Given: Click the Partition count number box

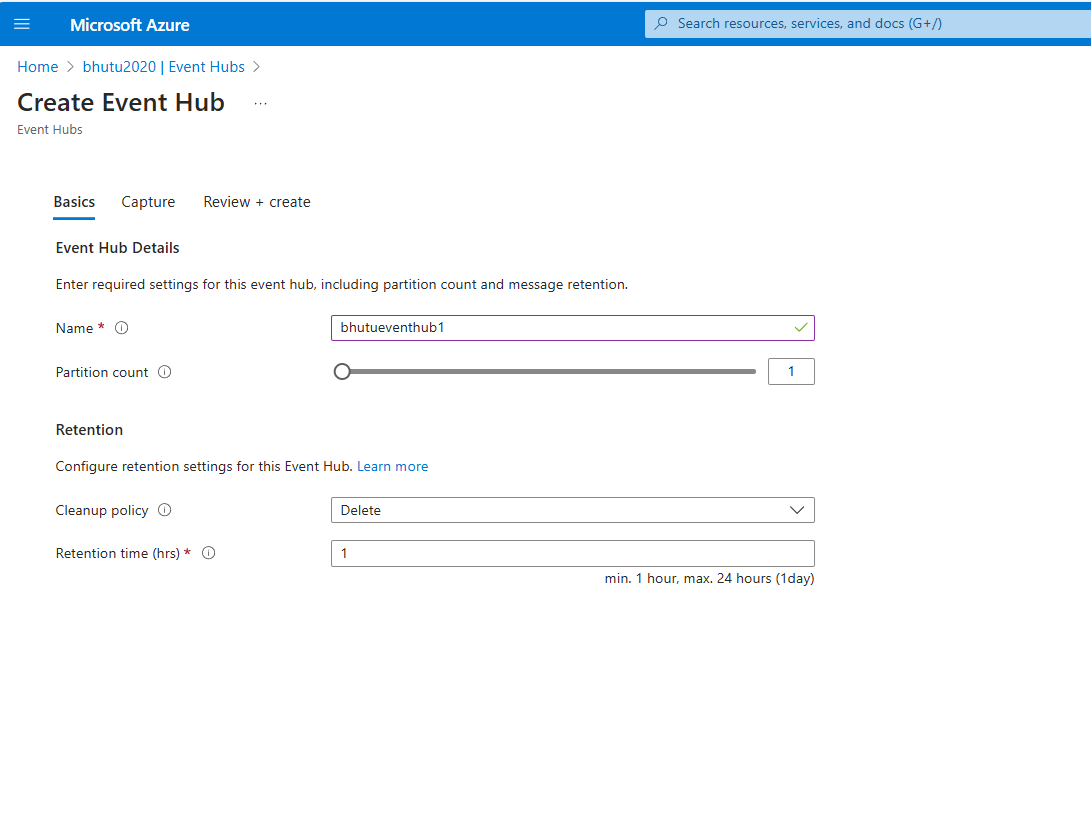Looking at the screenshot, I should tap(791, 372).
